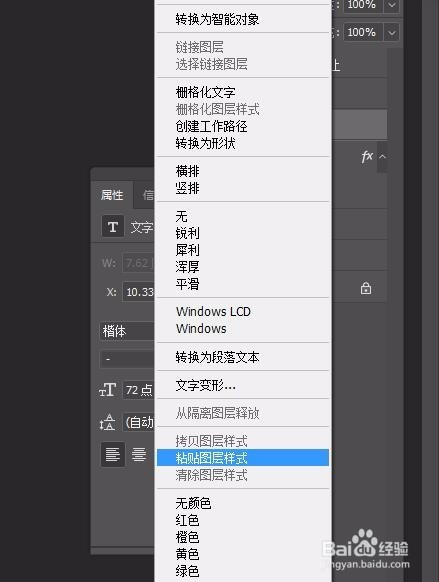Viewport: 439px width, 582px height.
Task: Choose 创建工作路径 menu item
Action: [243, 126]
